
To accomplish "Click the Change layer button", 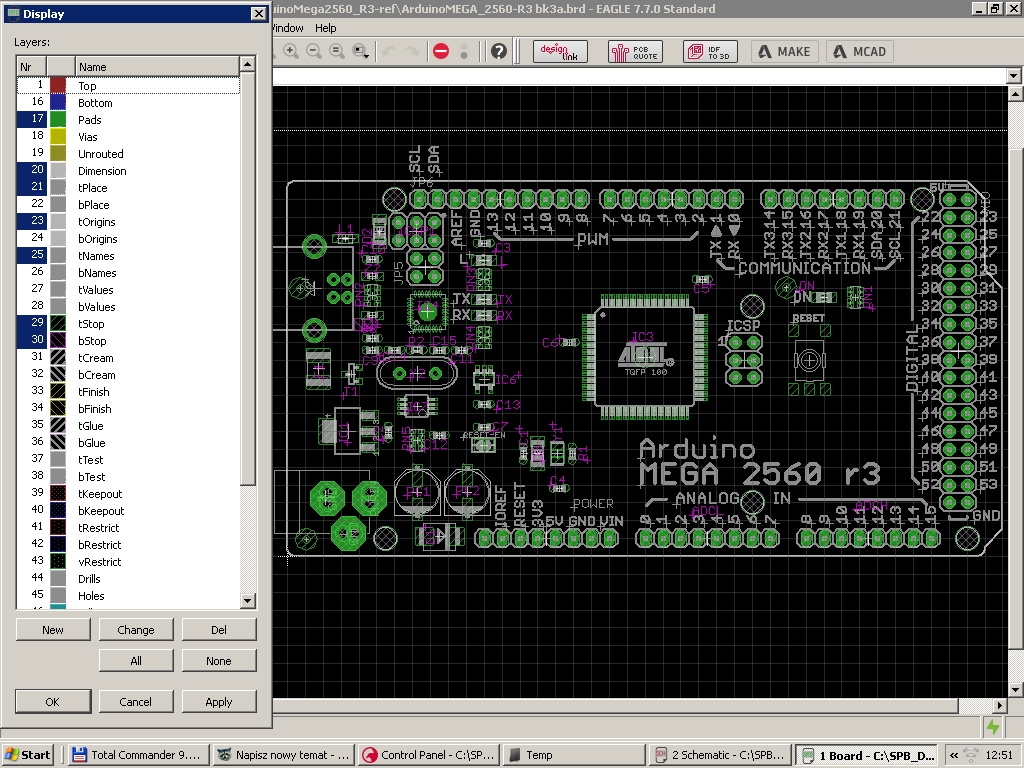I will click(136, 630).
